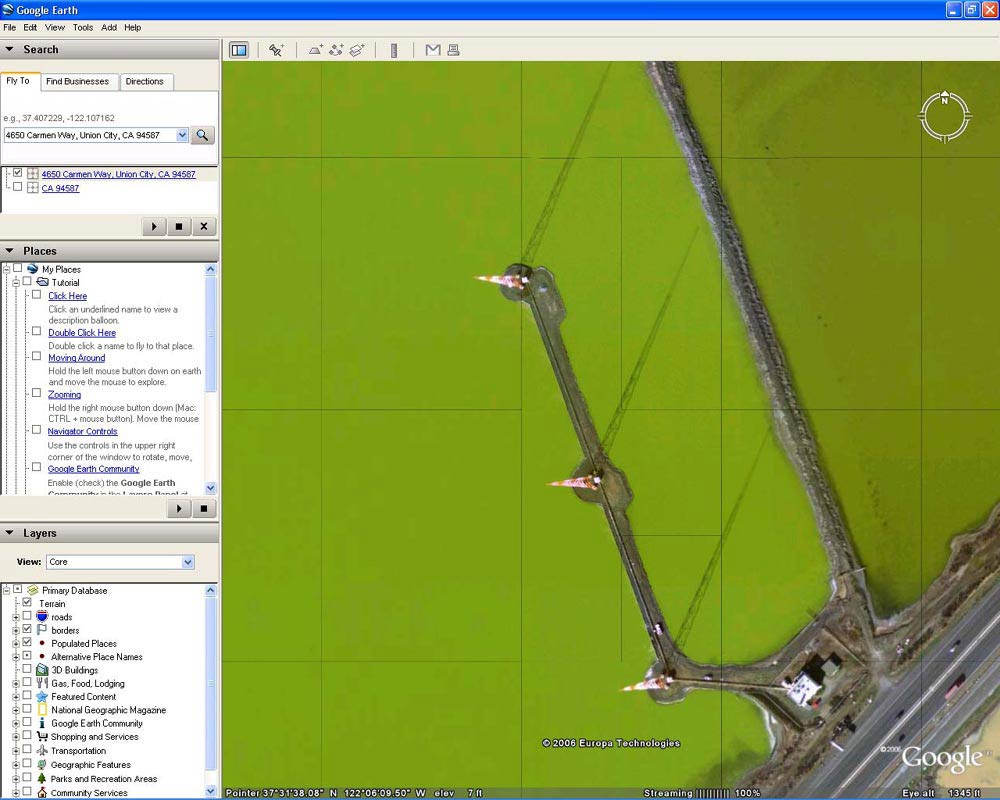Click the National Geographic Magazine layer icon
This screenshot has width=1000, height=800.
[x=42, y=710]
